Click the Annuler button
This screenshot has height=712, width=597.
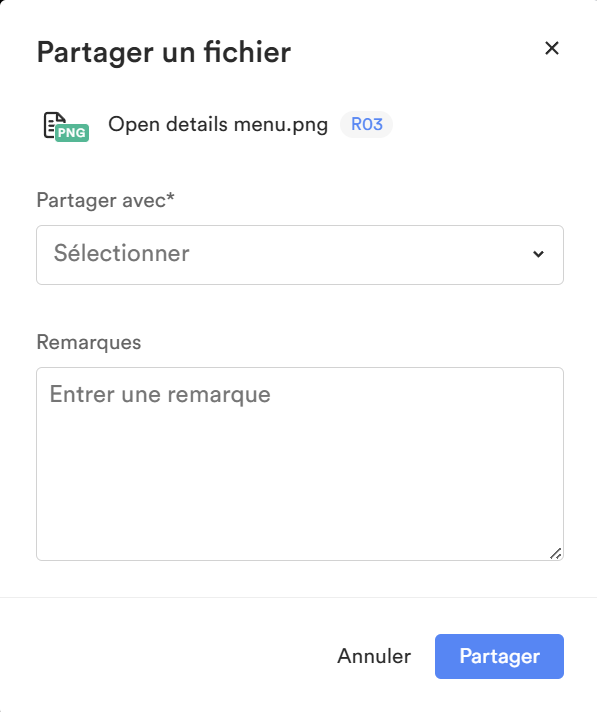pos(374,656)
